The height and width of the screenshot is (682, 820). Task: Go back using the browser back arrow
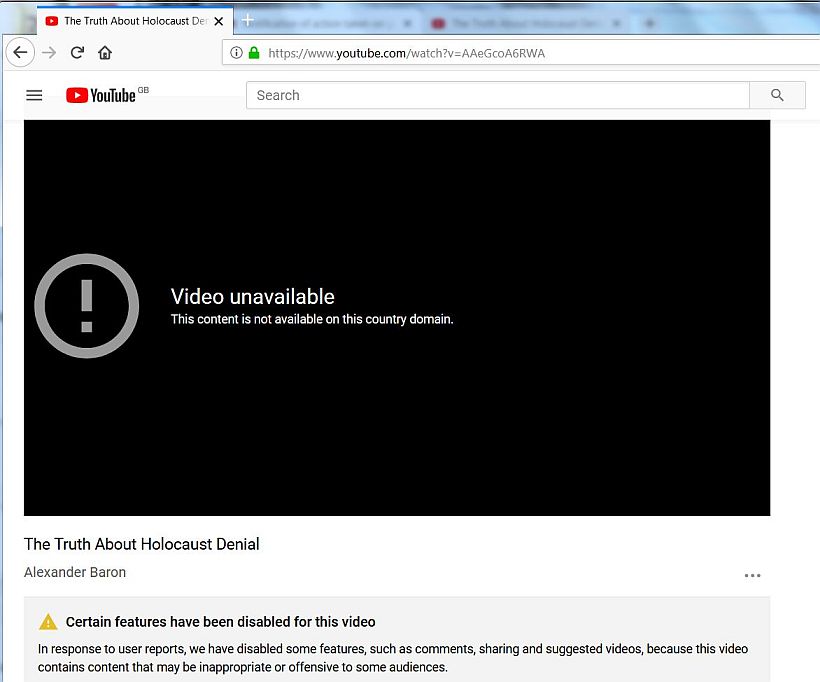[21, 53]
